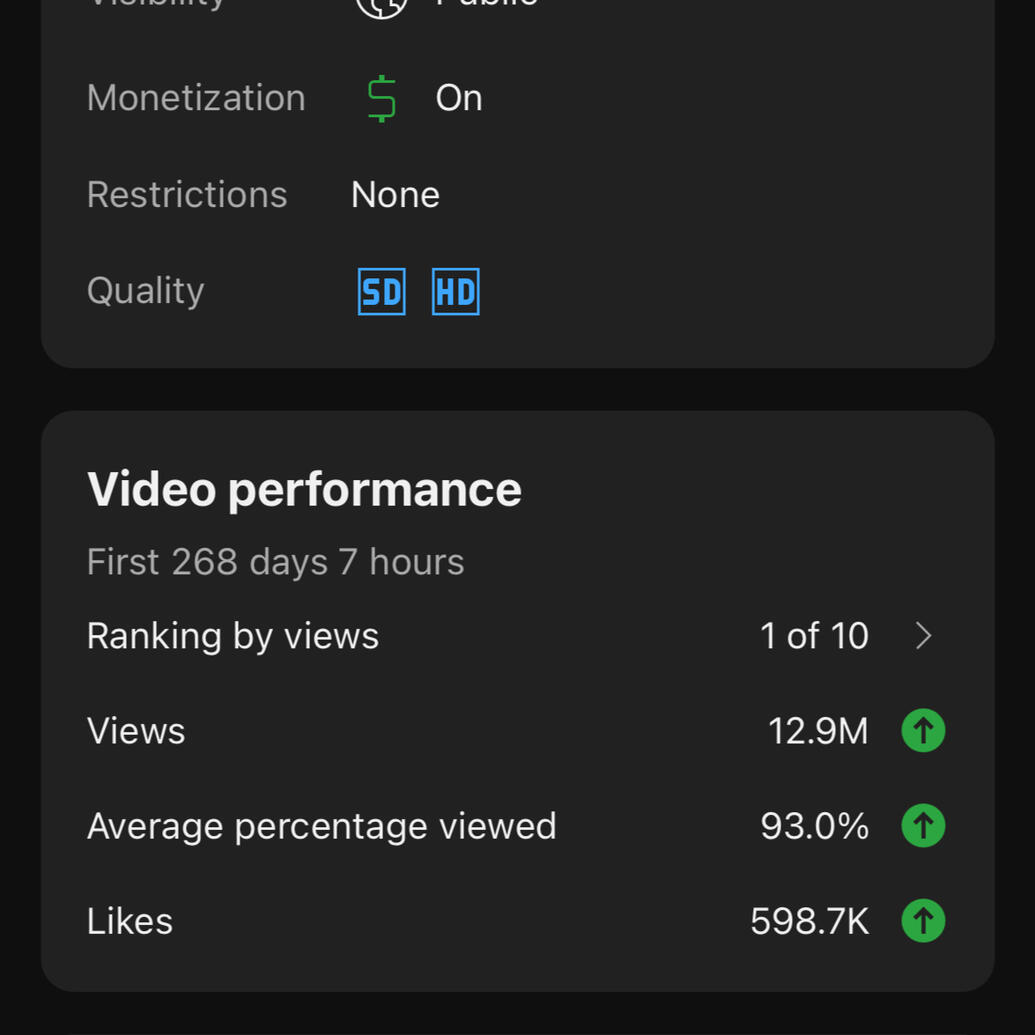Click the globe visibility icon

382,7
